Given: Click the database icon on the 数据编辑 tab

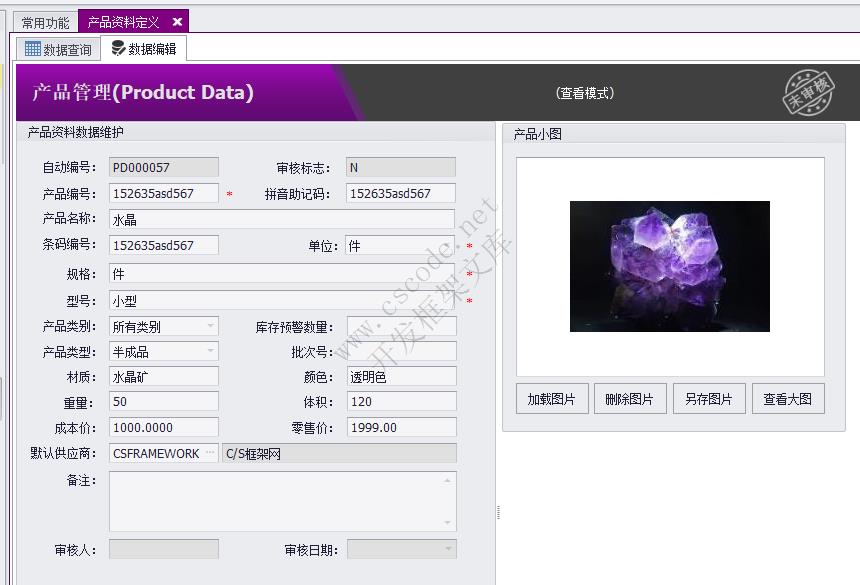Looking at the screenshot, I should pyautogui.click(x=117, y=46).
